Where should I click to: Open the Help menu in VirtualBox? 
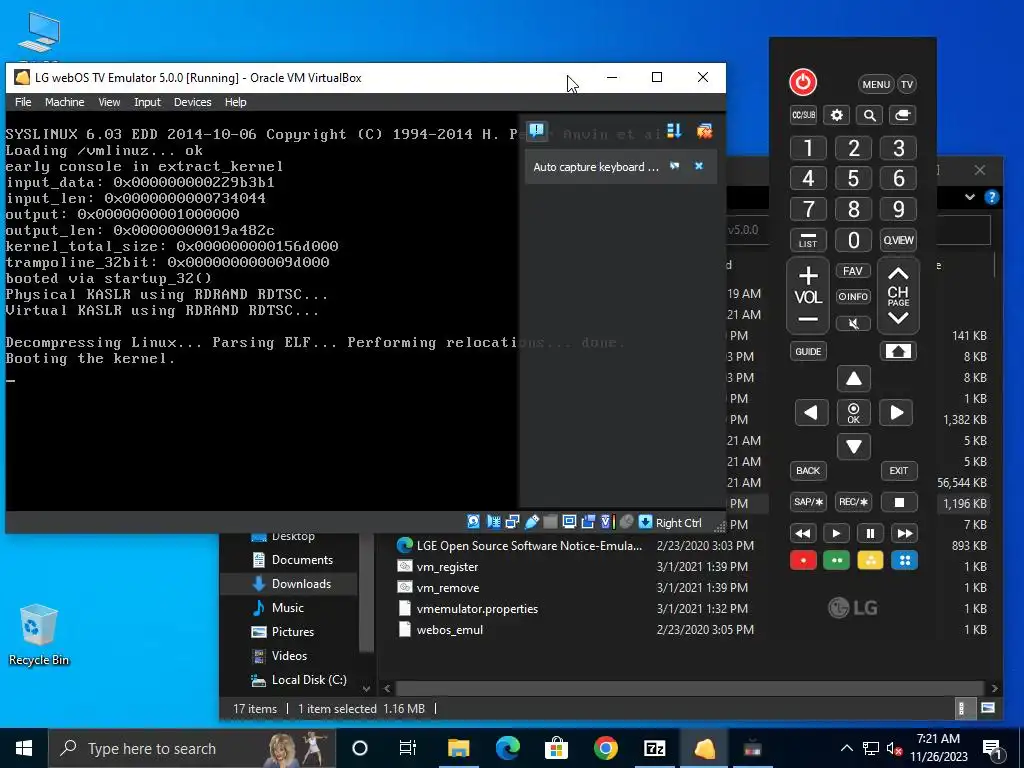236,102
